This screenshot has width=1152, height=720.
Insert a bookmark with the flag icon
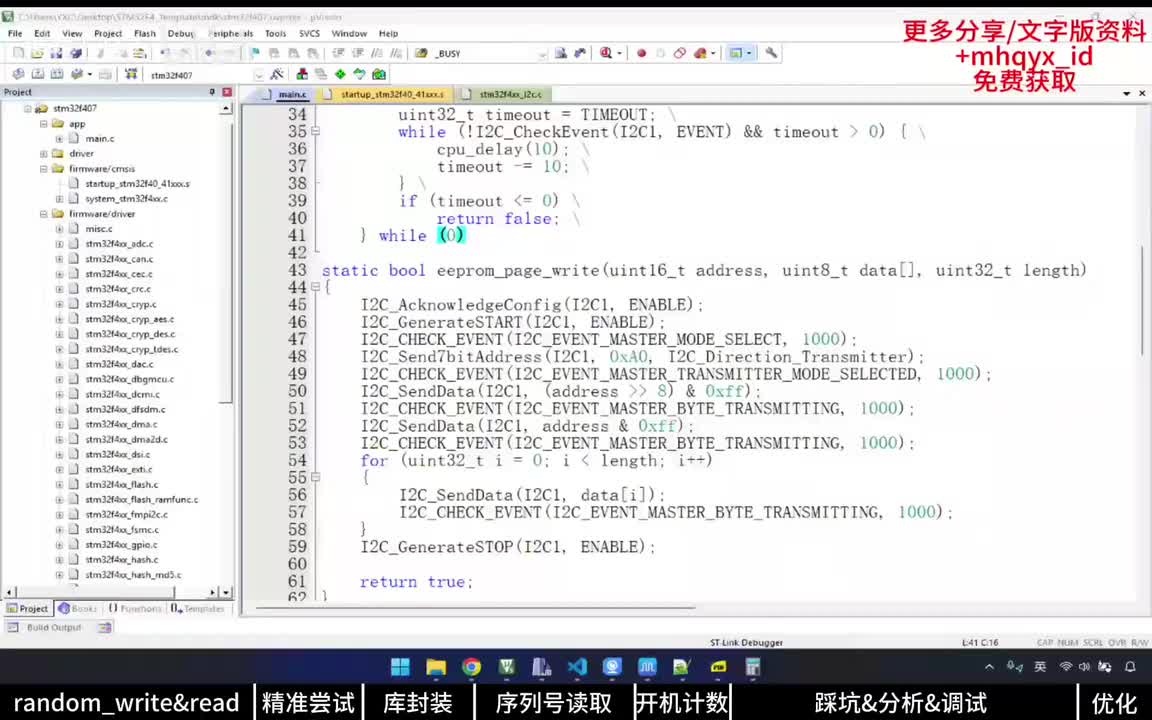click(x=255, y=53)
